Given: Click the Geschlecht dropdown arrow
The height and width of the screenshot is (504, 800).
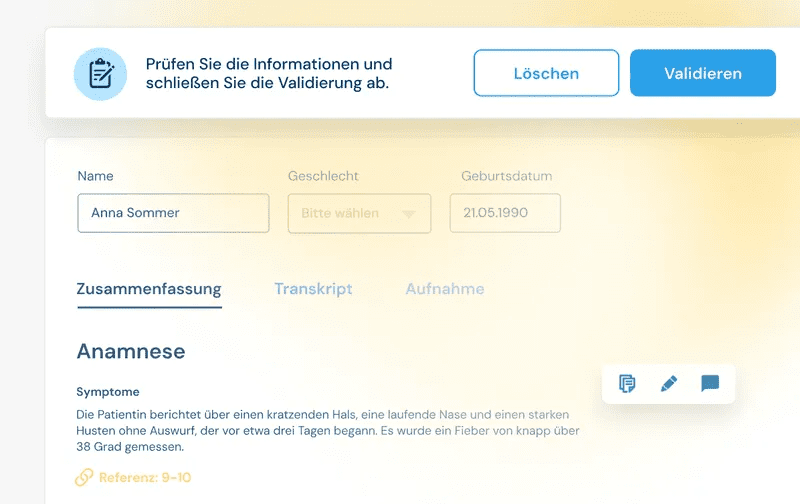Looking at the screenshot, I should 408,214.
